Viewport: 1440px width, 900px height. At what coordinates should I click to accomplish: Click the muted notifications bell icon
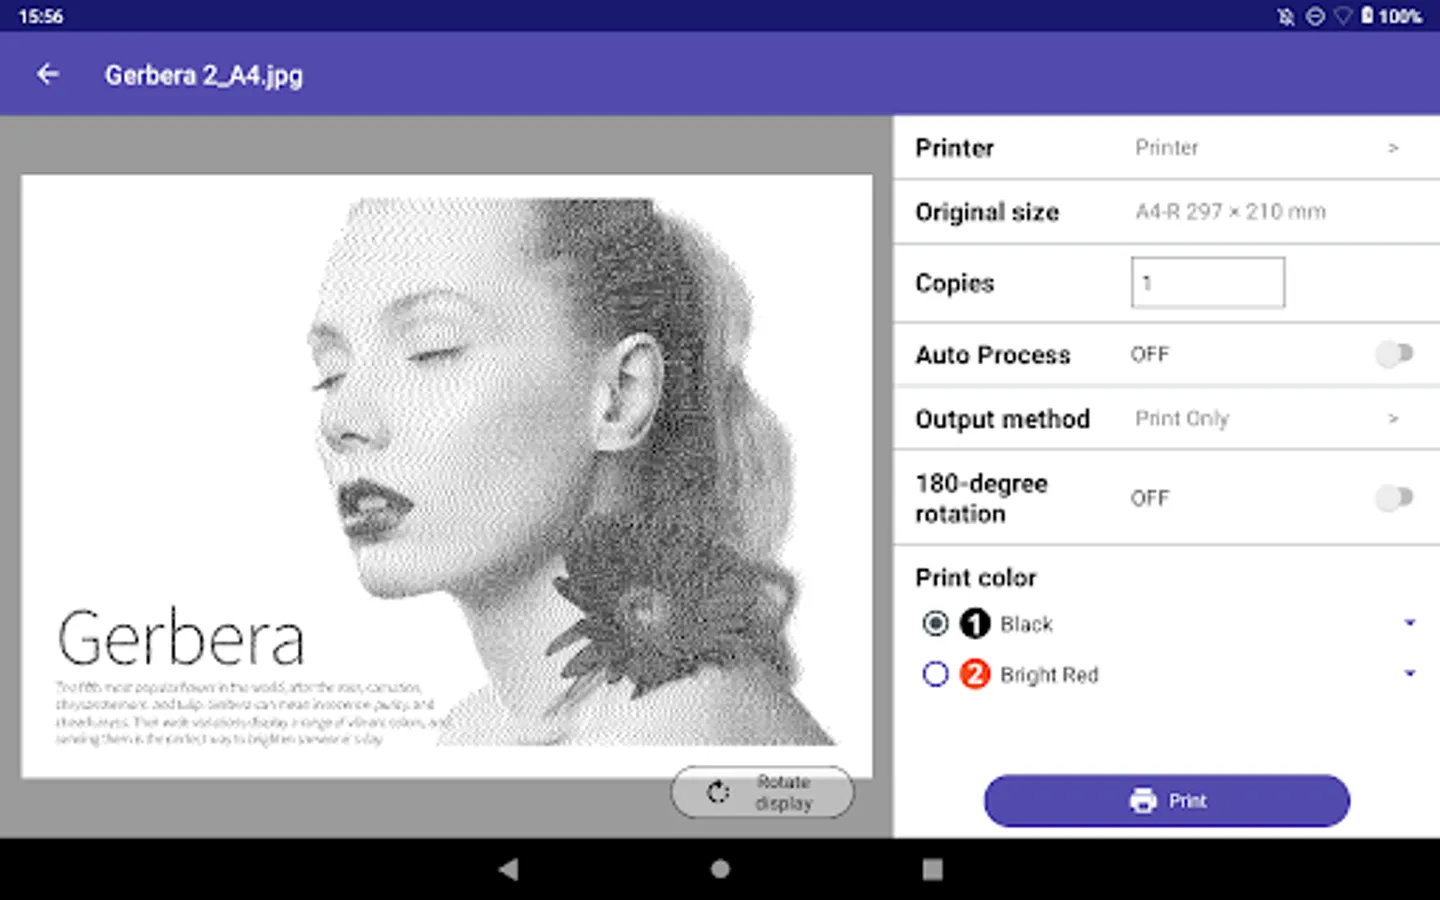click(1286, 16)
